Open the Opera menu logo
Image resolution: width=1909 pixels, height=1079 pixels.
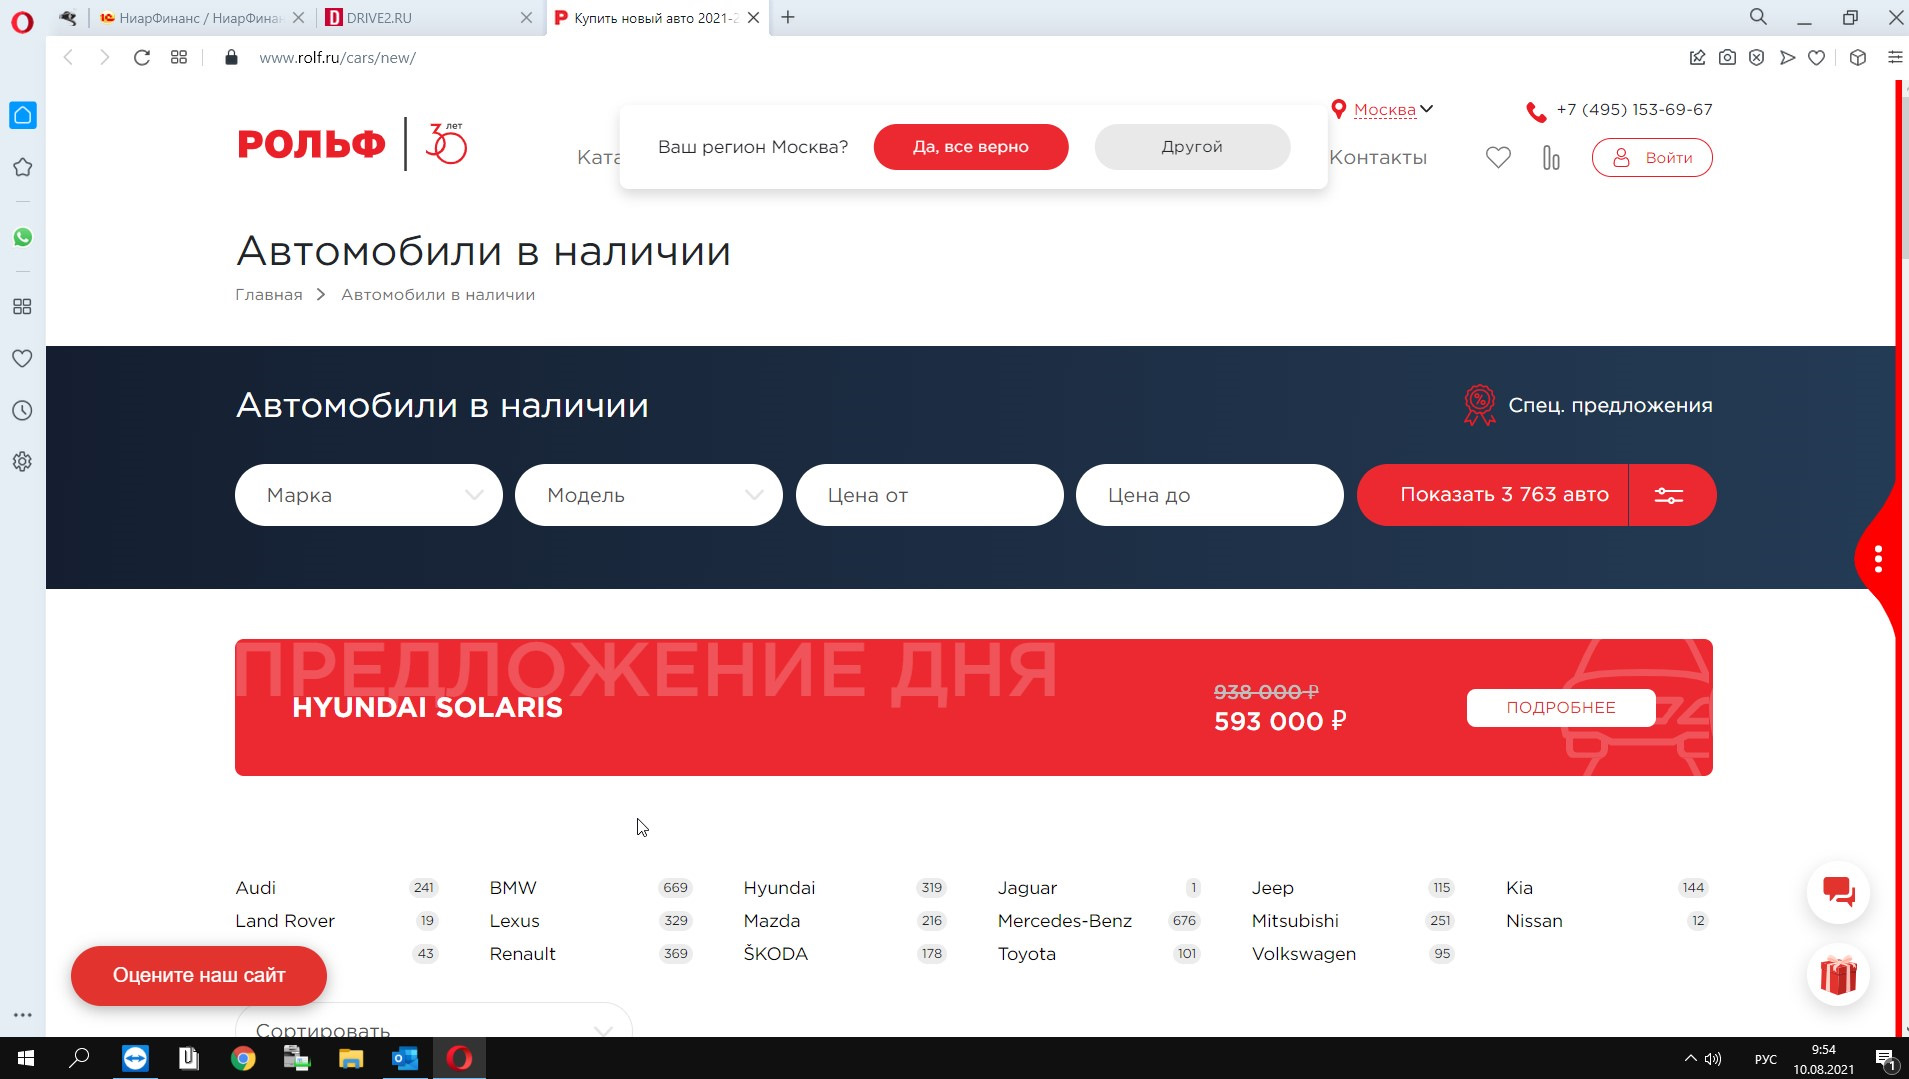point(22,21)
